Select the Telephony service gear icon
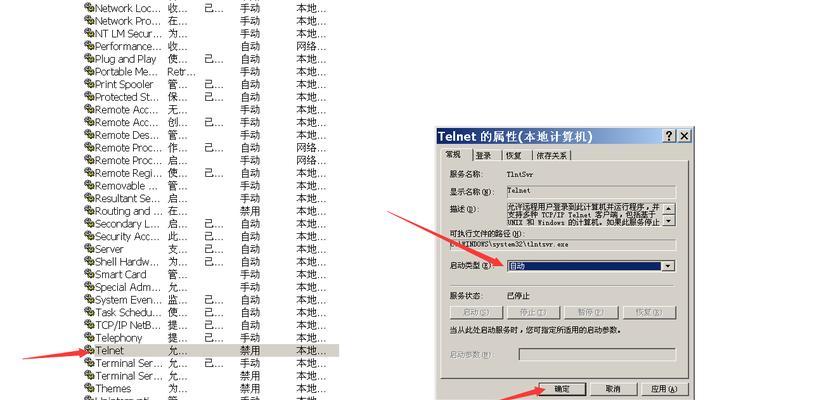The width and height of the screenshot is (838, 400). pos(89,337)
